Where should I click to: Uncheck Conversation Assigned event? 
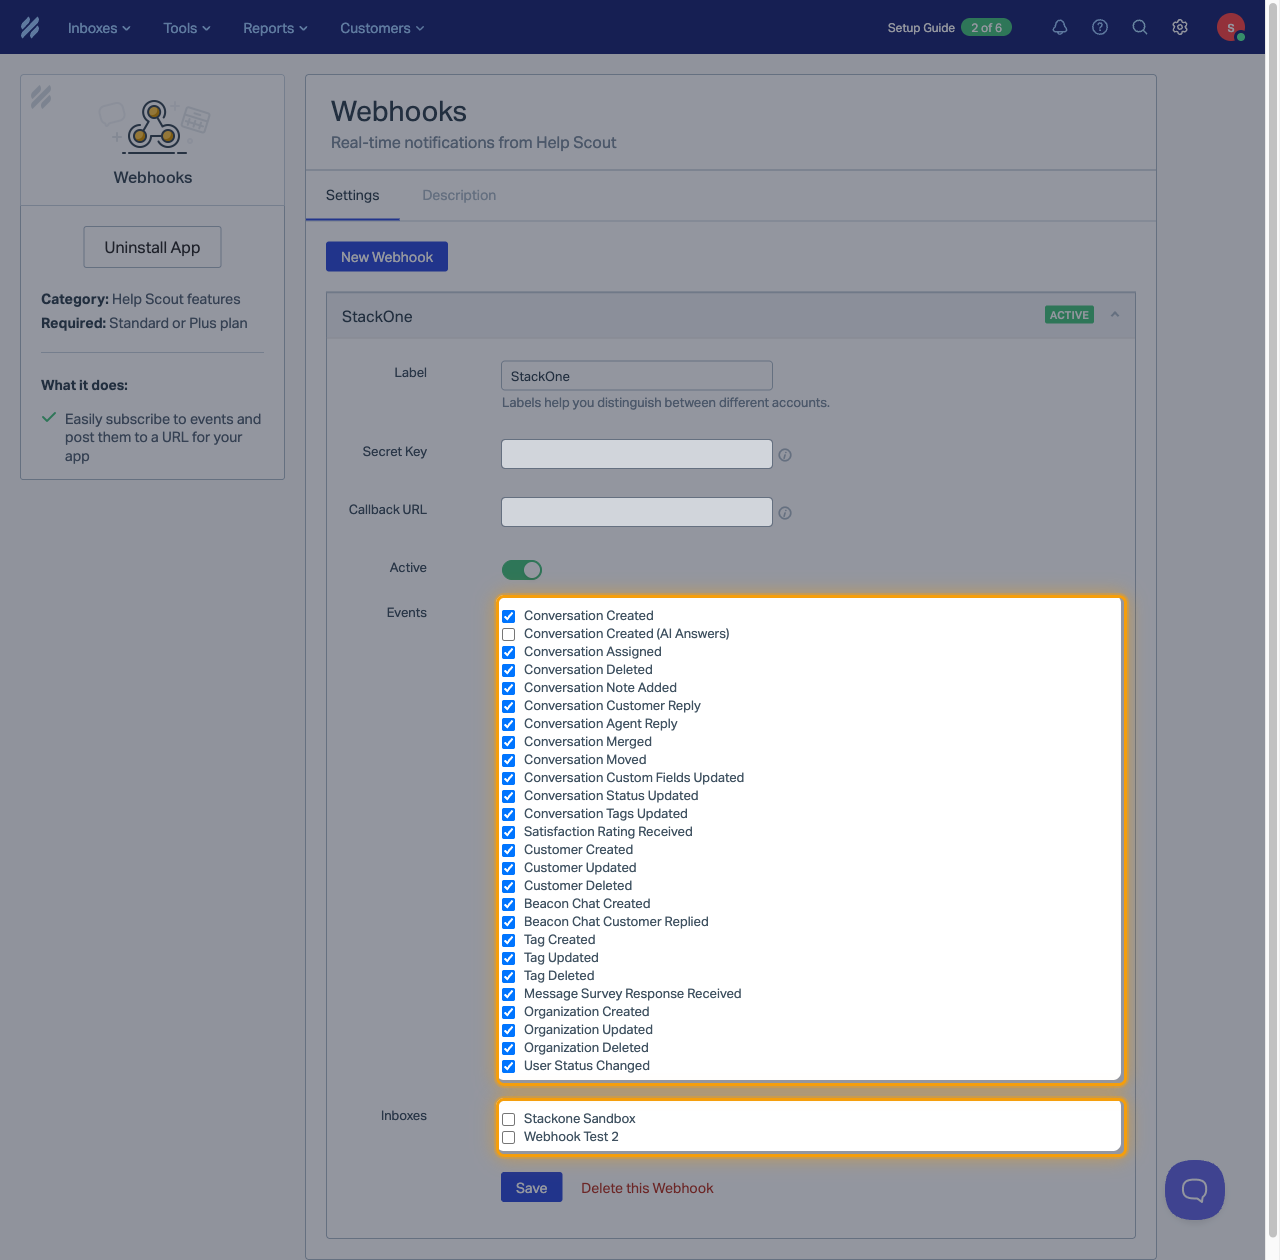pyautogui.click(x=509, y=652)
